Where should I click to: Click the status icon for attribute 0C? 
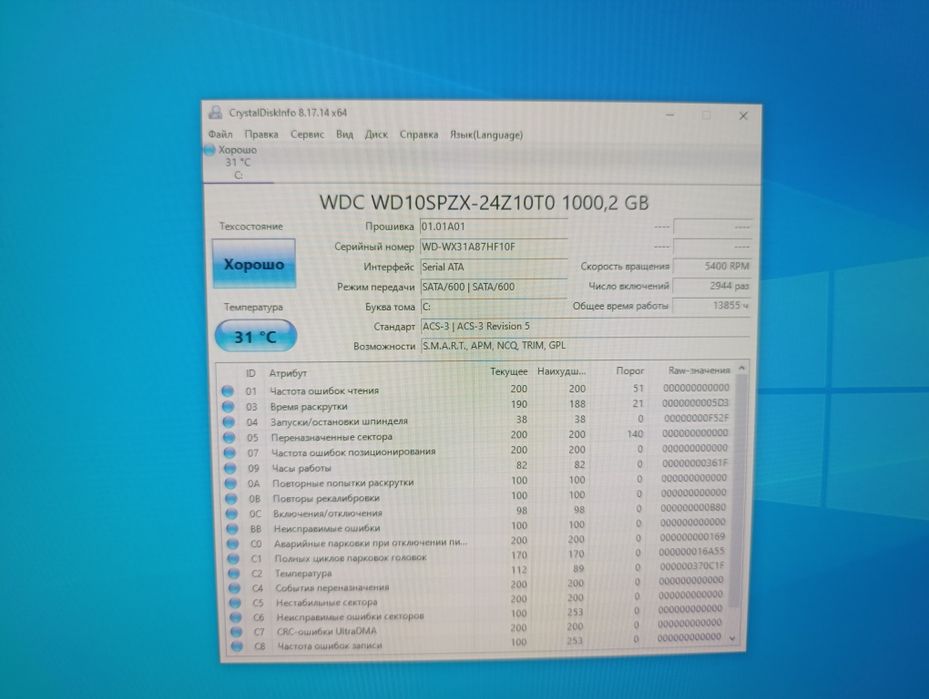(232, 514)
